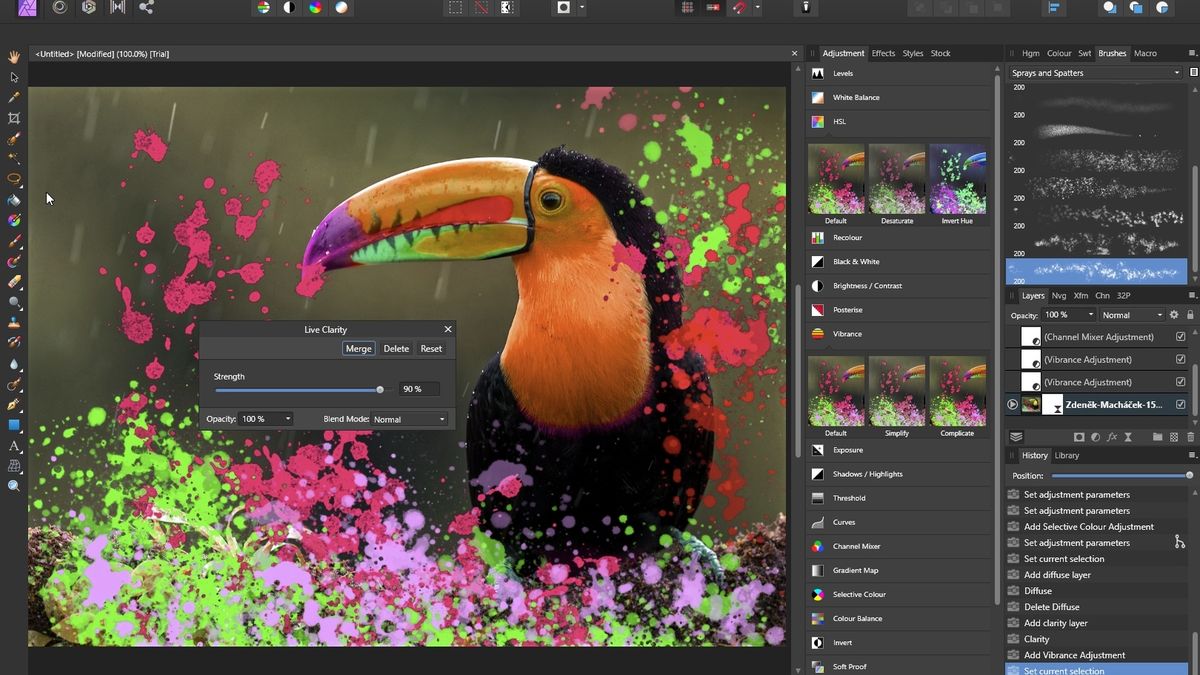Viewport: 1200px width, 675px height.
Task: Click the History Position slider
Action: [1122, 476]
